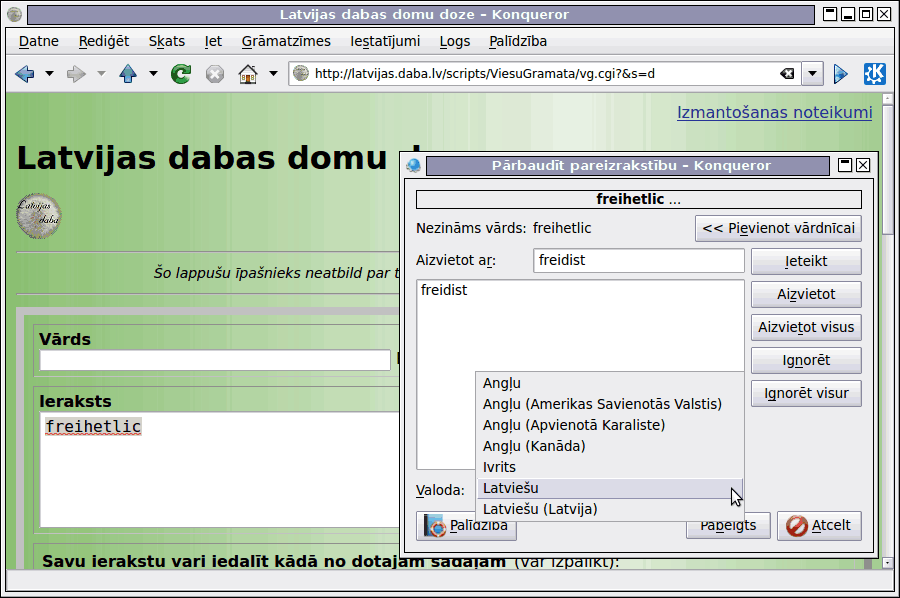
Task: Open the Datne menu
Action: 38,41
